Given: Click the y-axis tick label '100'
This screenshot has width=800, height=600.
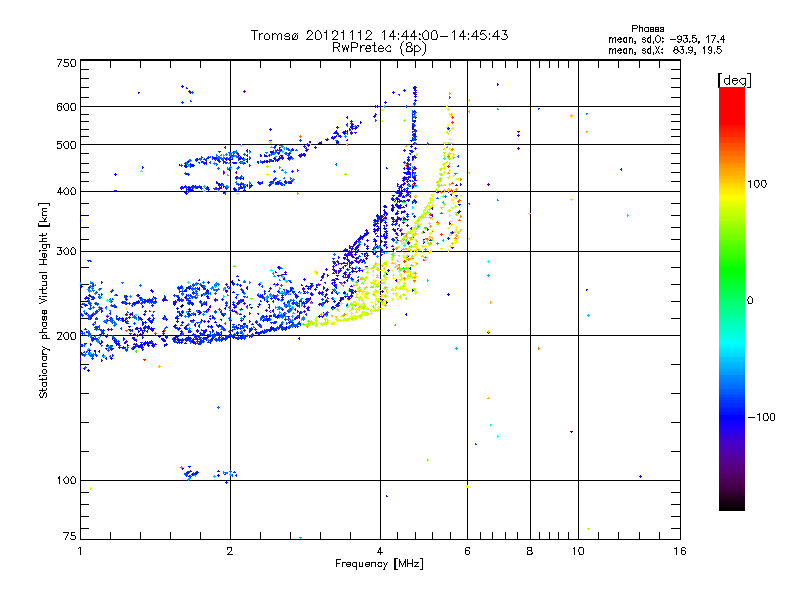Looking at the screenshot, I should tap(66, 480).
